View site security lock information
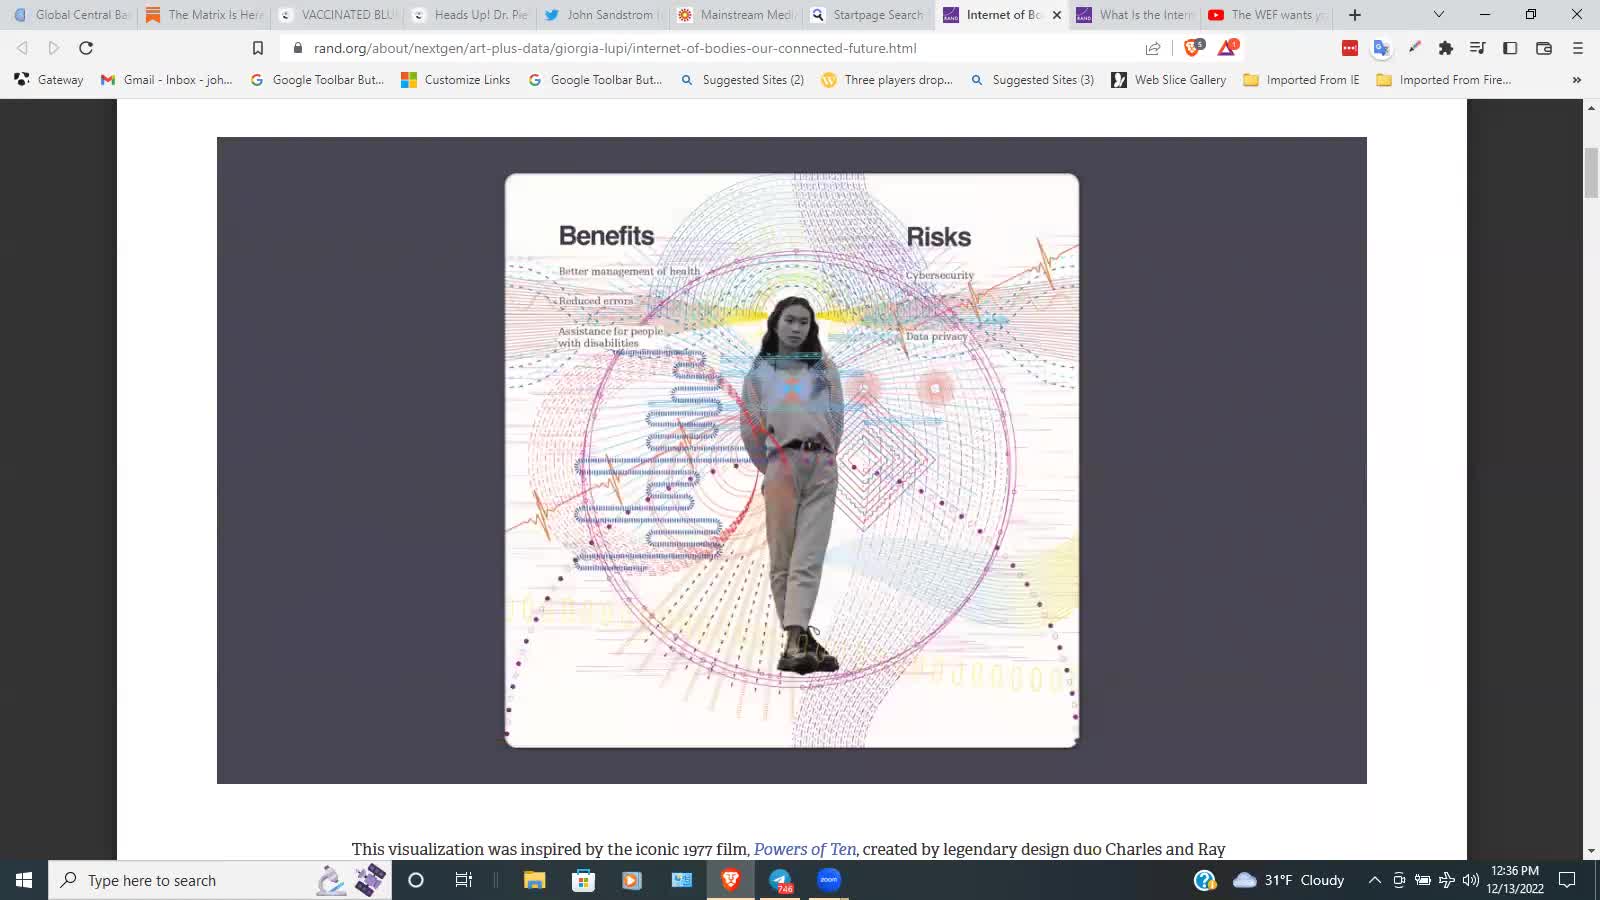Screen dimensions: 1600x900 click(x=297, y=48)
